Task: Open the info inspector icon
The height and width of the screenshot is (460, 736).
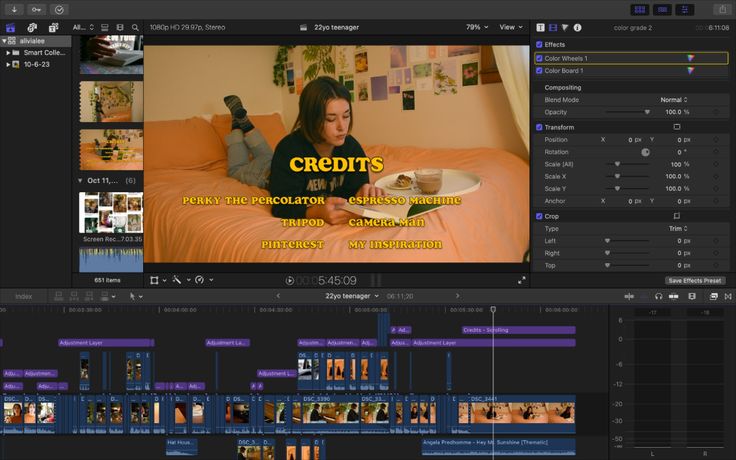Action: click(577, 28)
